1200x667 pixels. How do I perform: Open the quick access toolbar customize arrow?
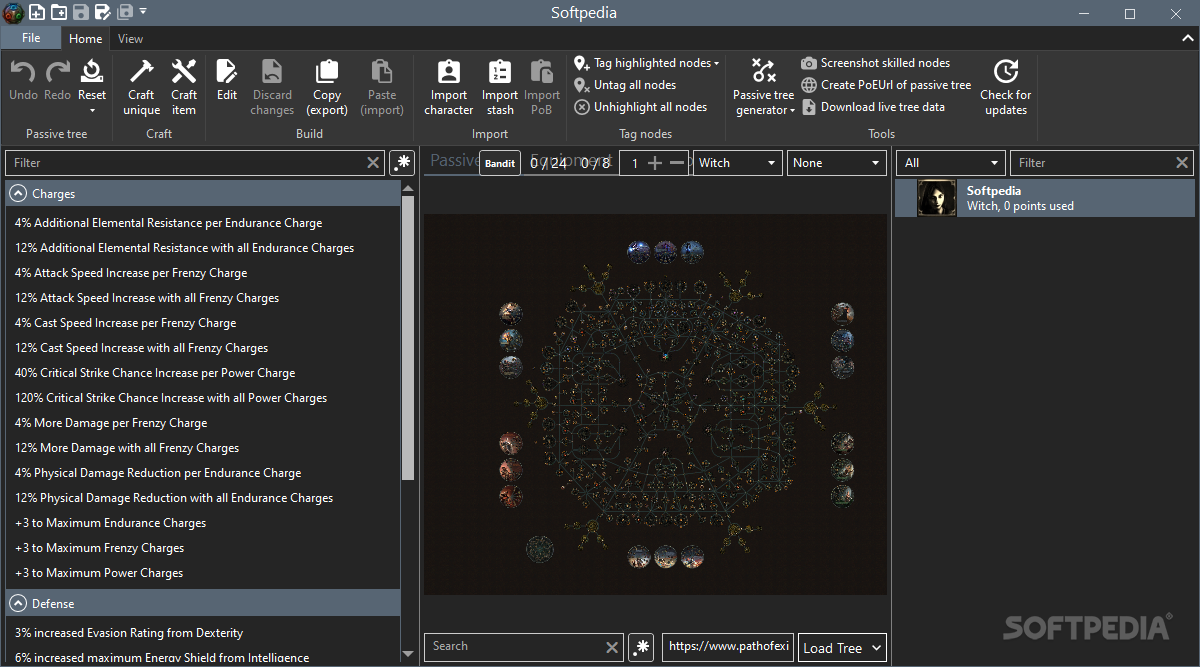pos(143,12)
